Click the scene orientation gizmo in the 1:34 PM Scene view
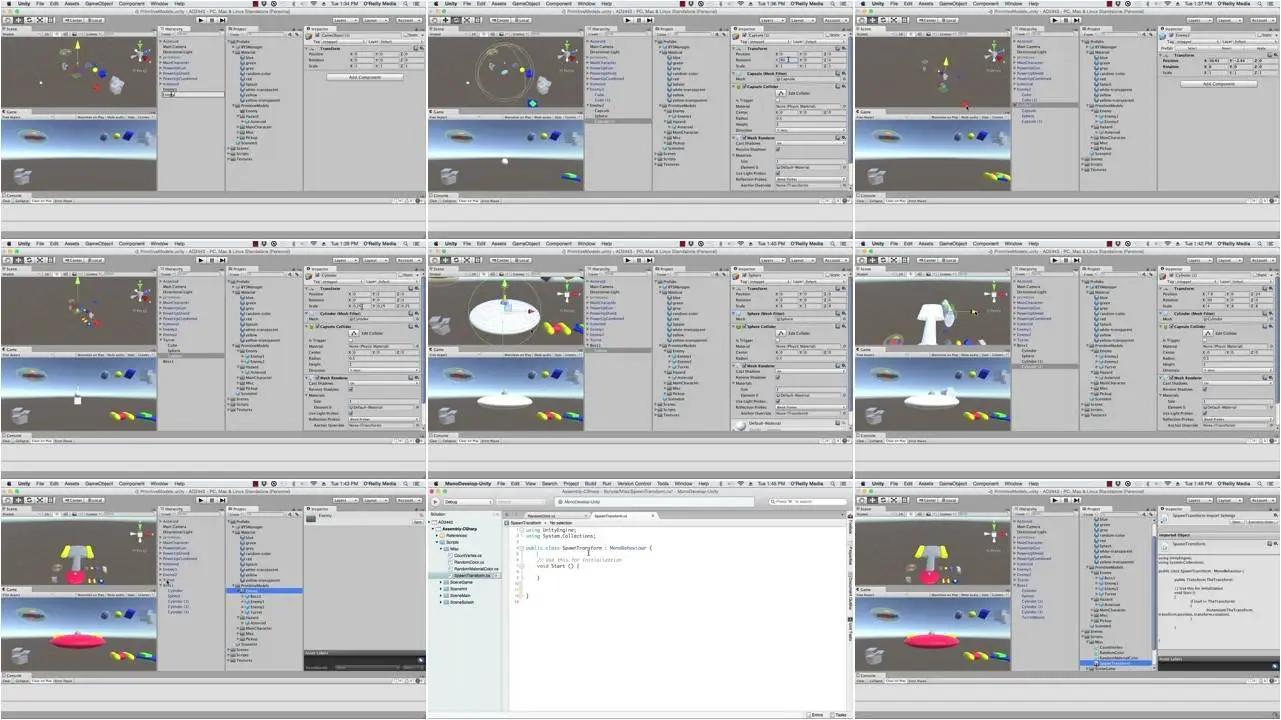 (x=140, y=53)
